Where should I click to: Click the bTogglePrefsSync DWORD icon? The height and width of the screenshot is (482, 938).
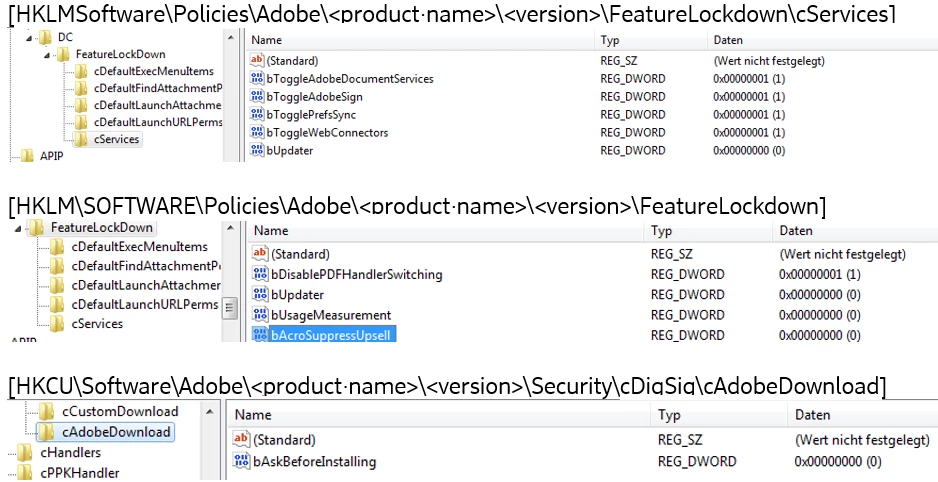tap(257, 114)
